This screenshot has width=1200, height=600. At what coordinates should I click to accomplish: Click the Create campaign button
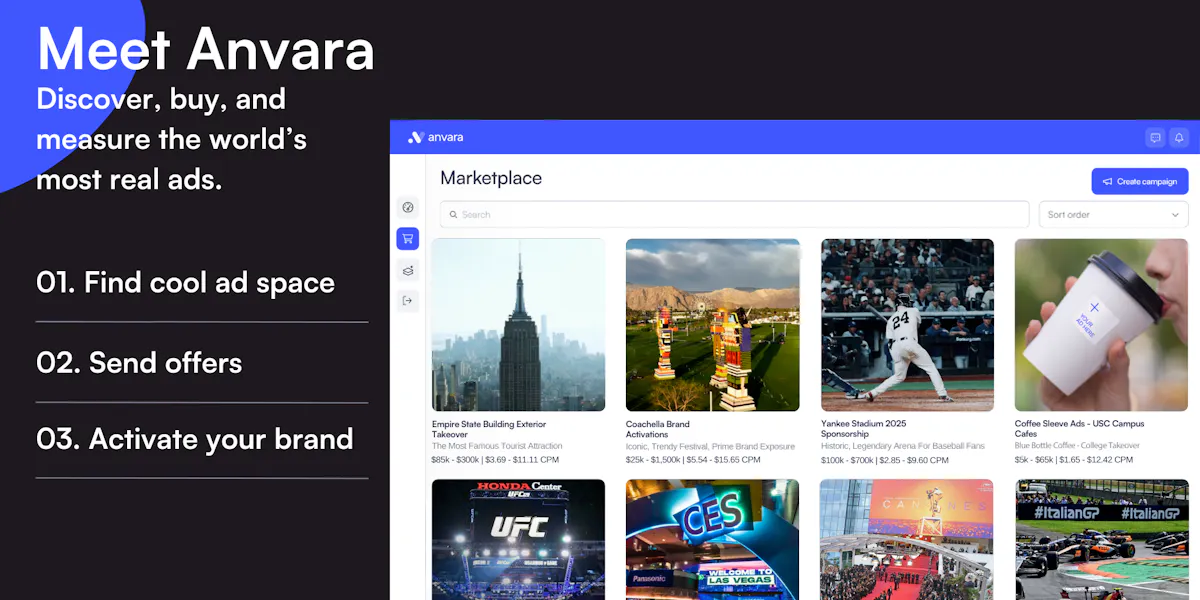1140,181
